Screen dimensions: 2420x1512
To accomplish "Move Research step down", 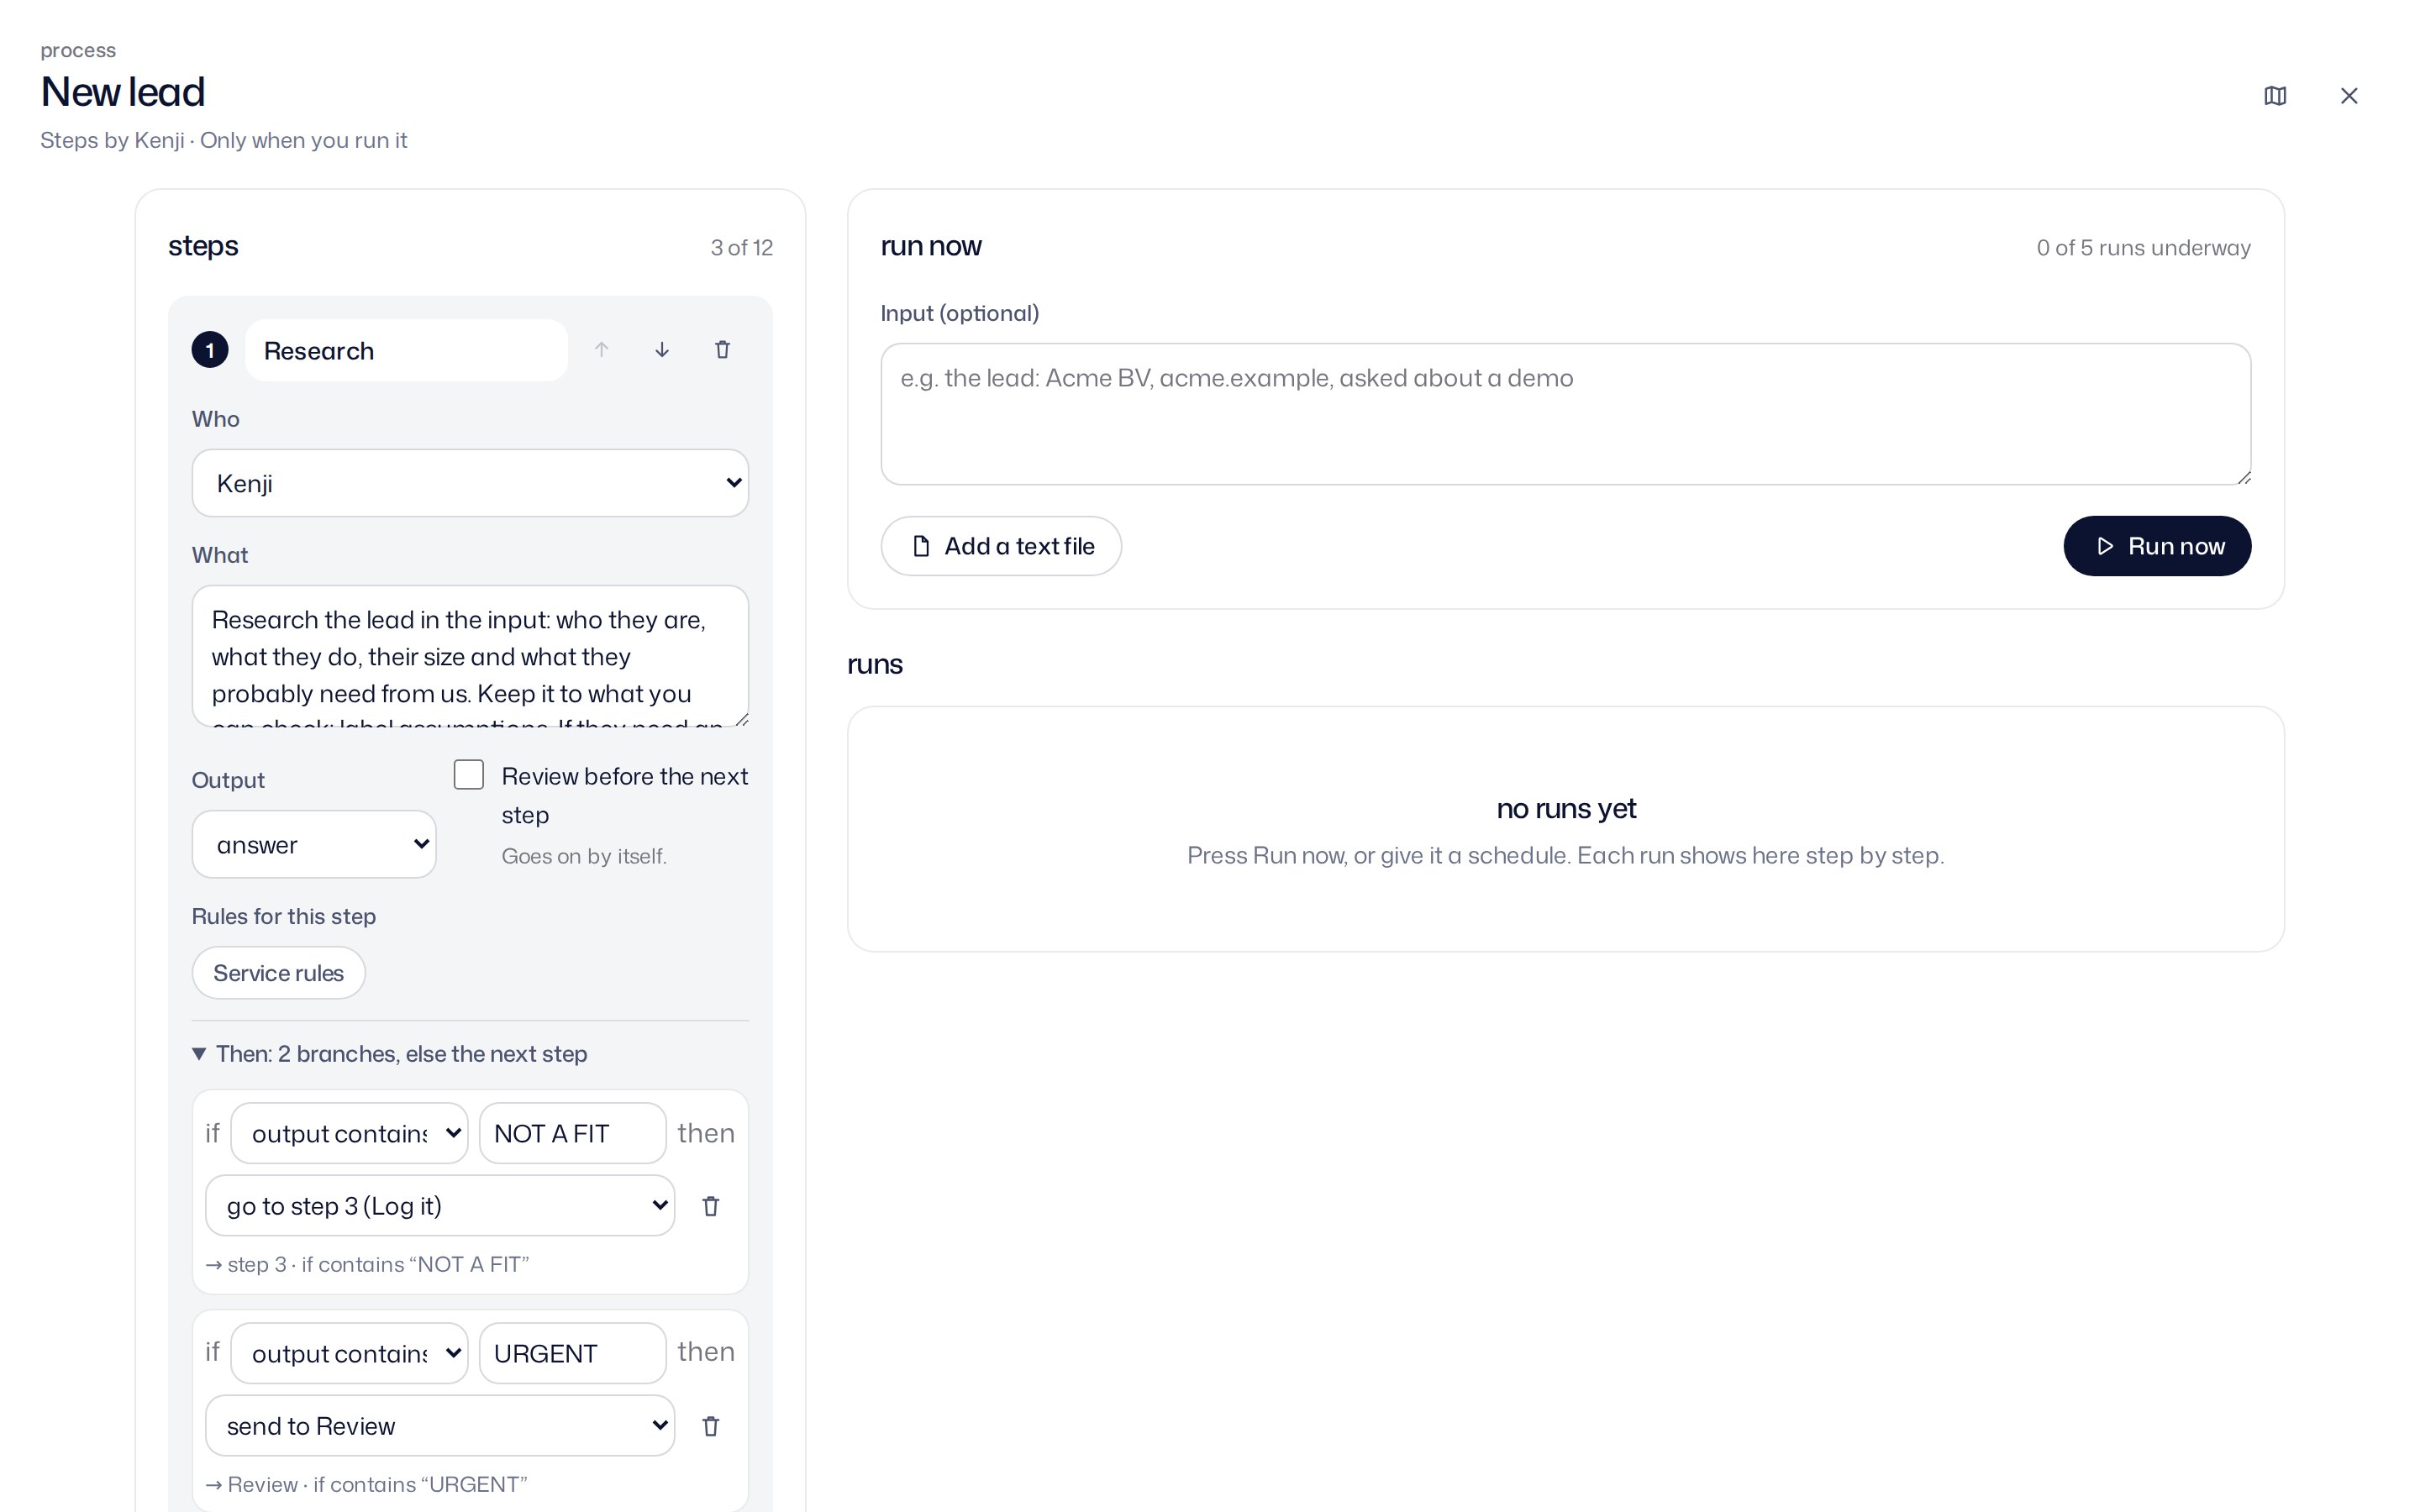I will (x=662, y=350).
